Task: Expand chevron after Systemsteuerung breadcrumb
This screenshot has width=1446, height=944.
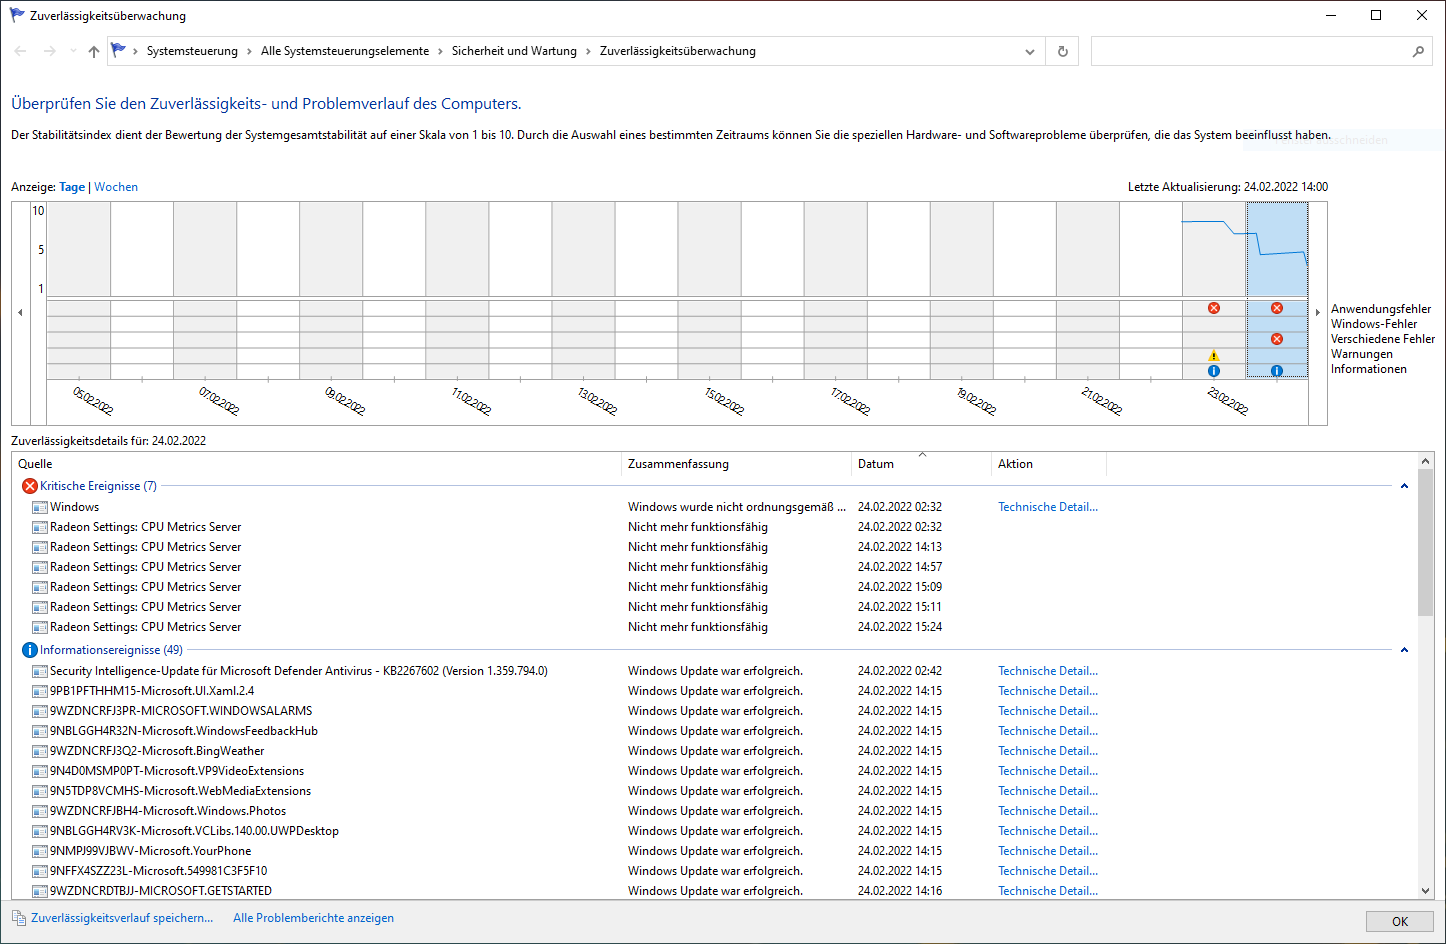Action: point(249,51)
